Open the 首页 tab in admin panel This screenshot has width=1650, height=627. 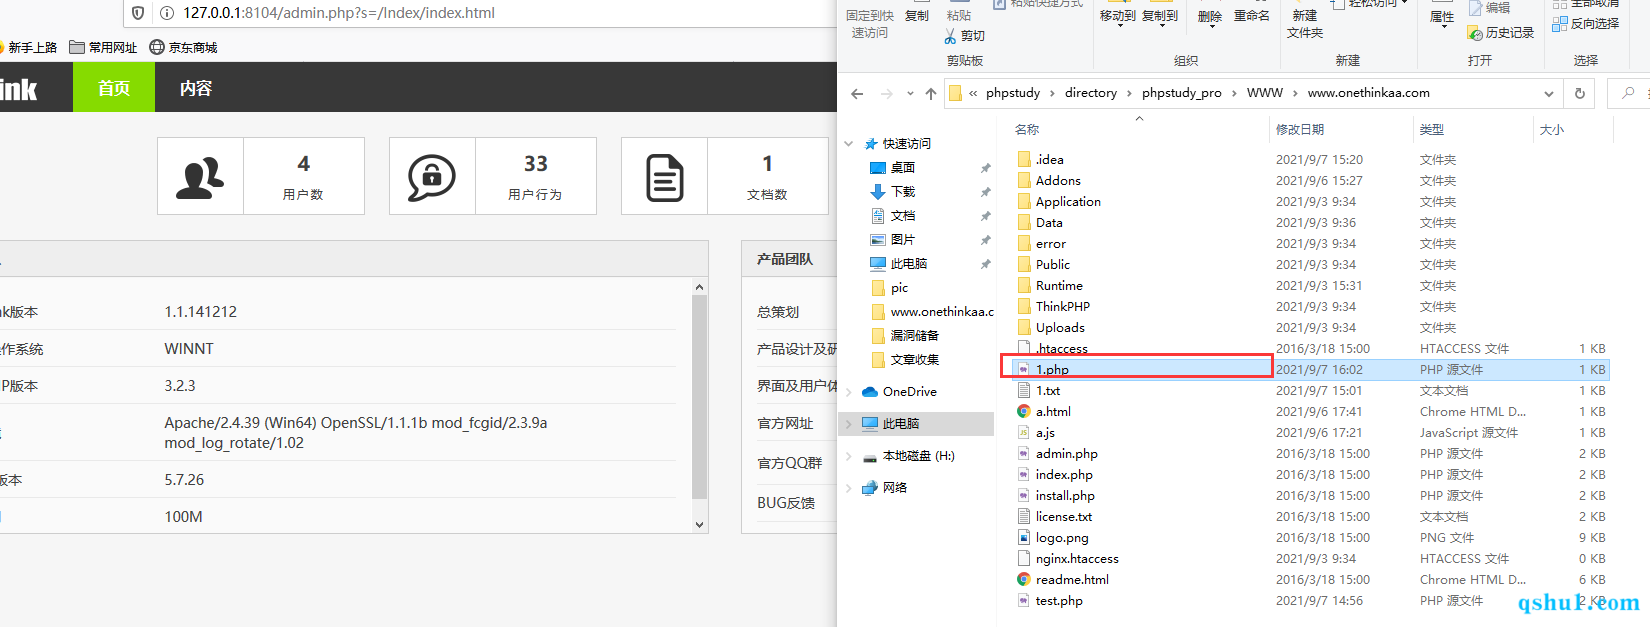114,87
